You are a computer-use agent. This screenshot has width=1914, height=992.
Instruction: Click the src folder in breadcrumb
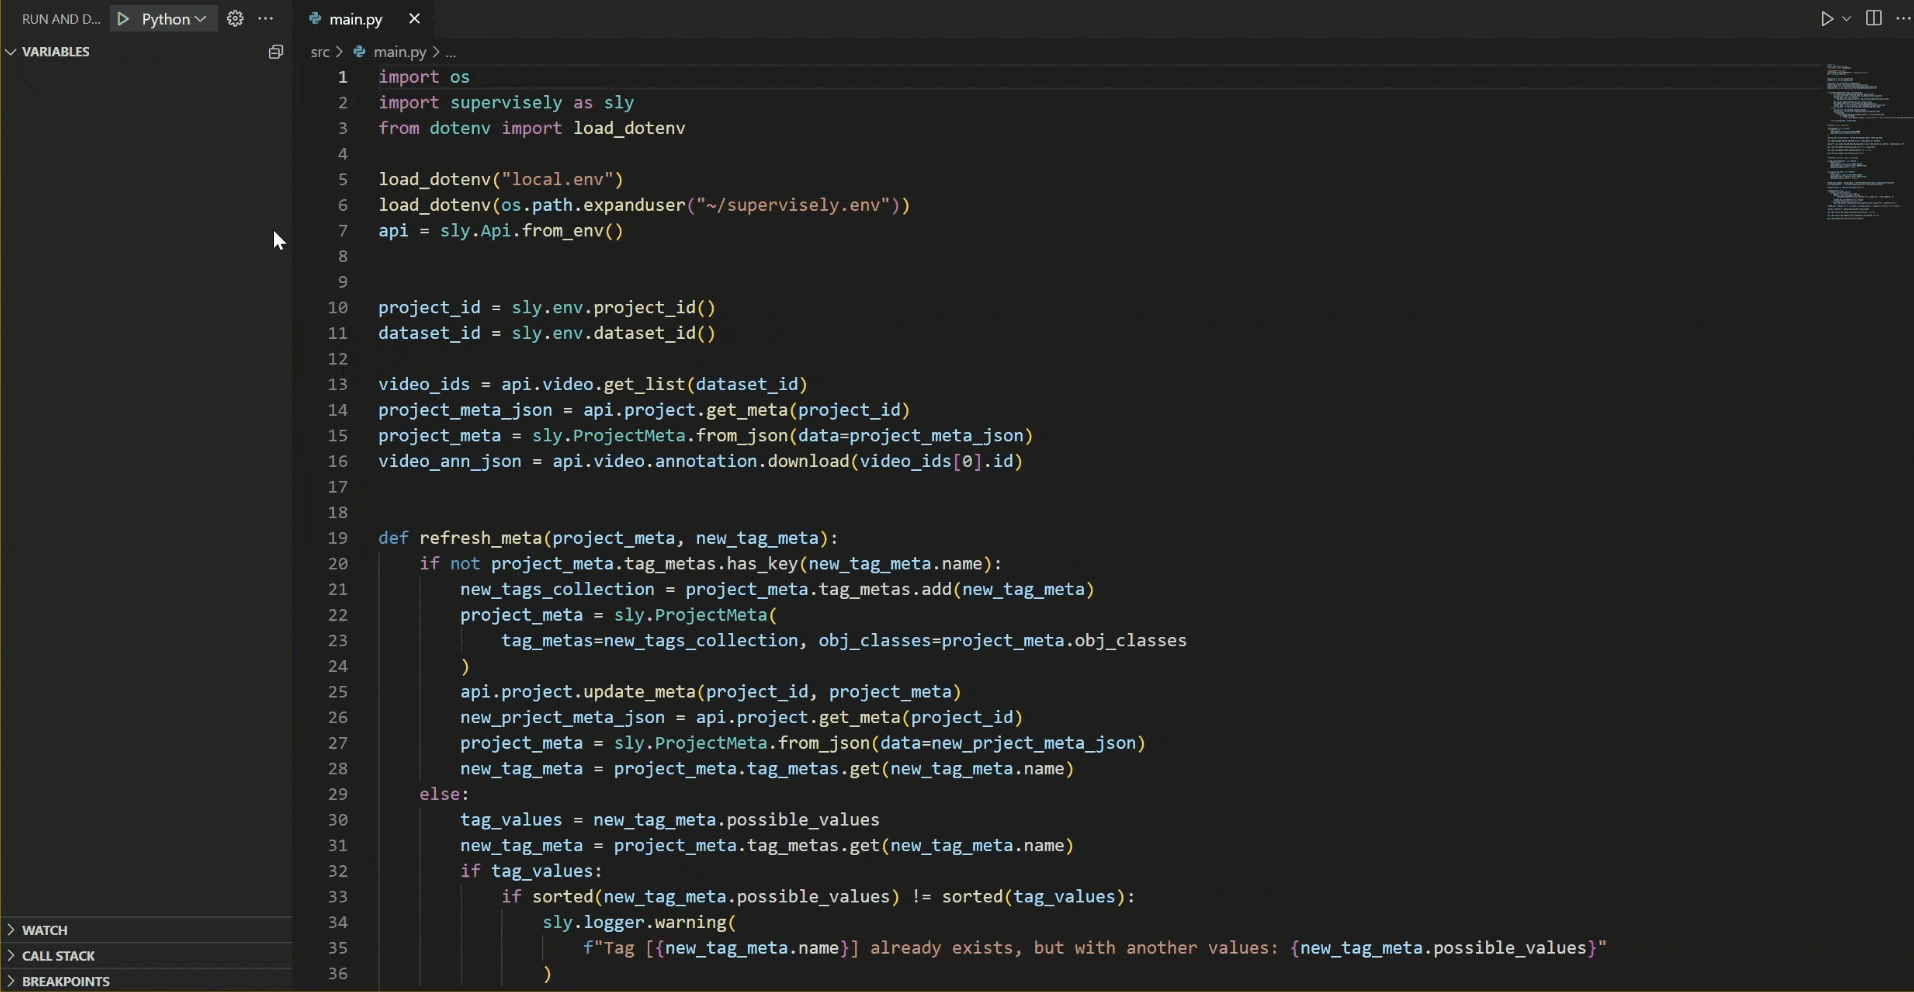[x=319, y=52]
